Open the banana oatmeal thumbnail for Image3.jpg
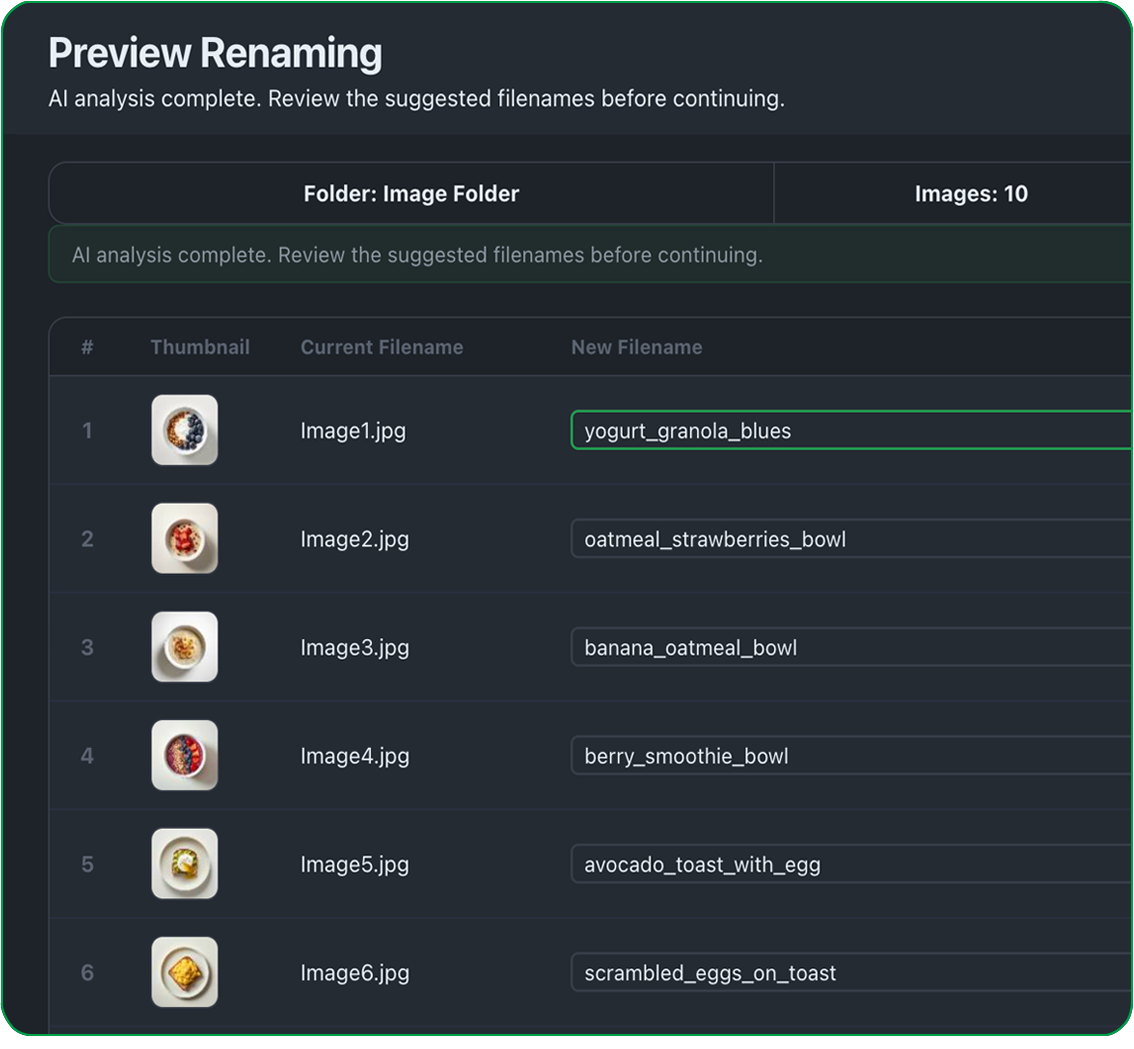Viewport: 1134px width, 1049px height. (x=184, y=647)
